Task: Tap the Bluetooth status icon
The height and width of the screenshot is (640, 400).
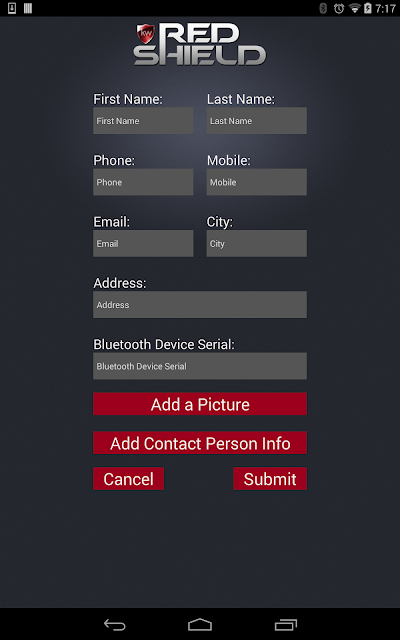Action: coord(323,8)
